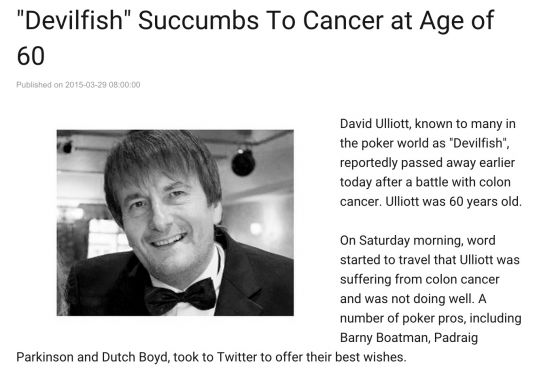Click the number 60 under the headline
Image resolution: width=539 pixels, height=376 pixels.
31,56
